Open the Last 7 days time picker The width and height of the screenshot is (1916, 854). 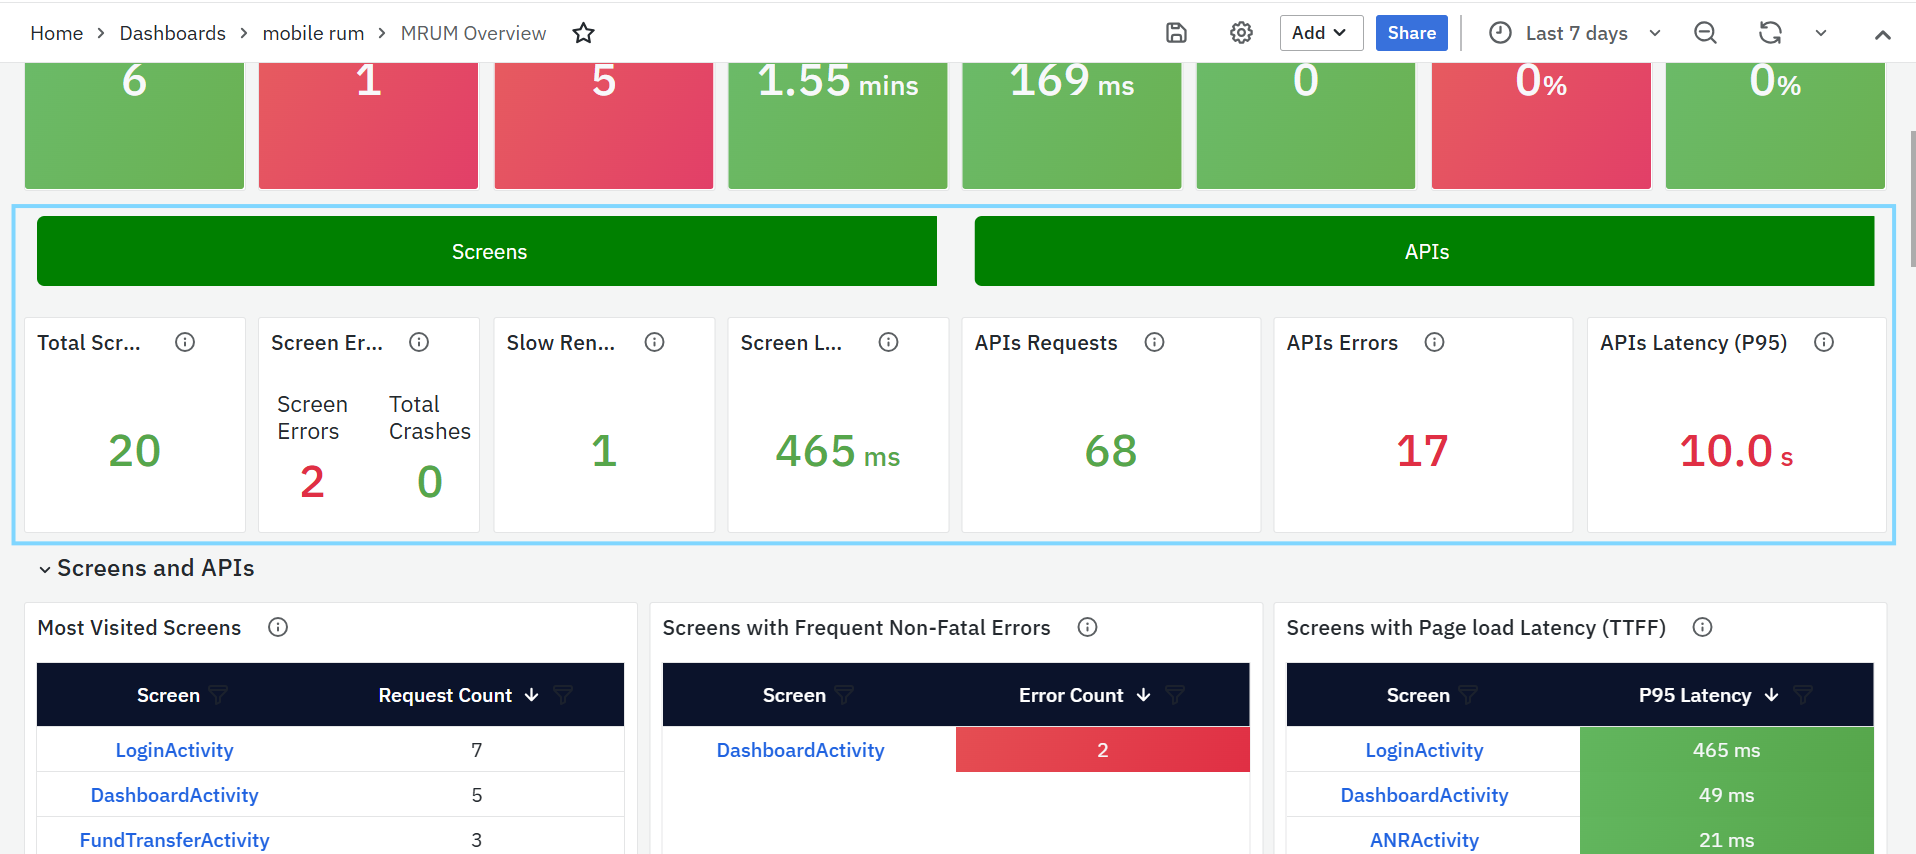(1575, 33)
